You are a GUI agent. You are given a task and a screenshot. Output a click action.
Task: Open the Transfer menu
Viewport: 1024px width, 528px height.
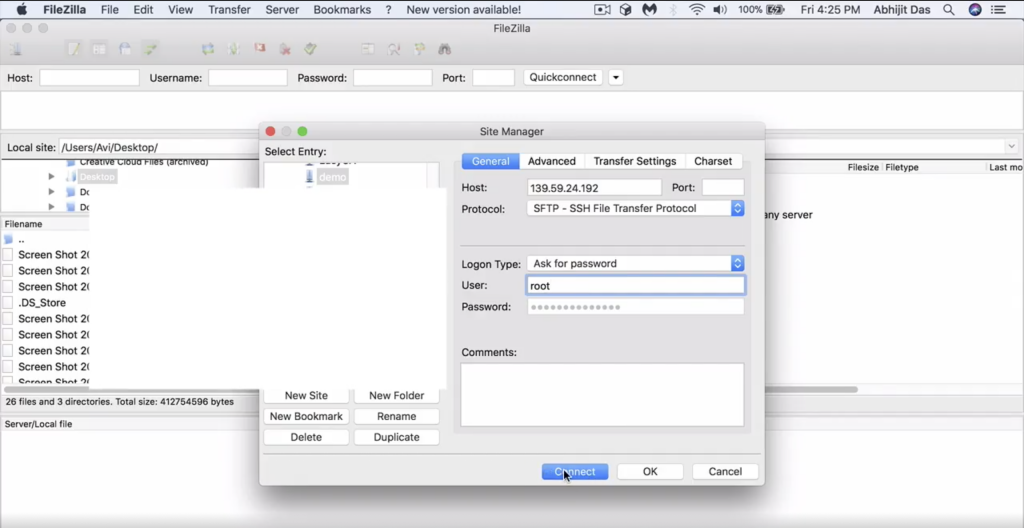(229, 10)
